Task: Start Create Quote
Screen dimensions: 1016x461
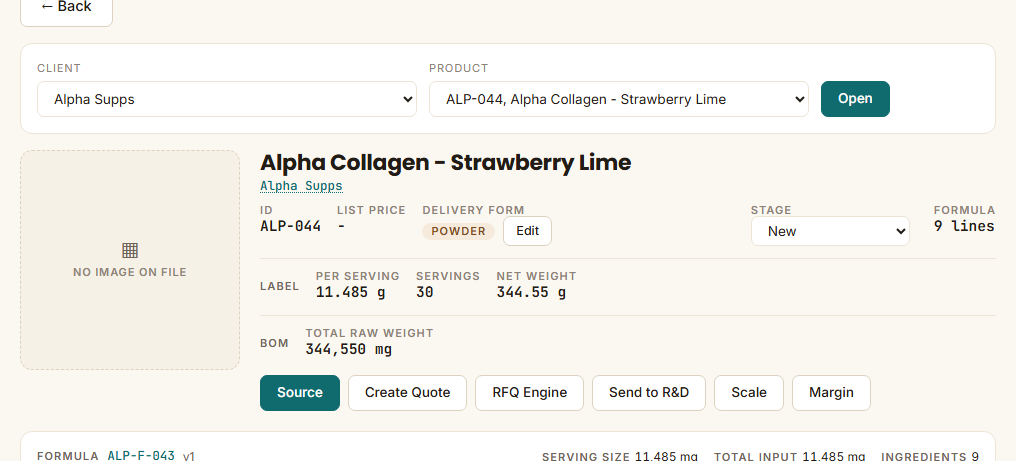Action: [x=408, y=393]
